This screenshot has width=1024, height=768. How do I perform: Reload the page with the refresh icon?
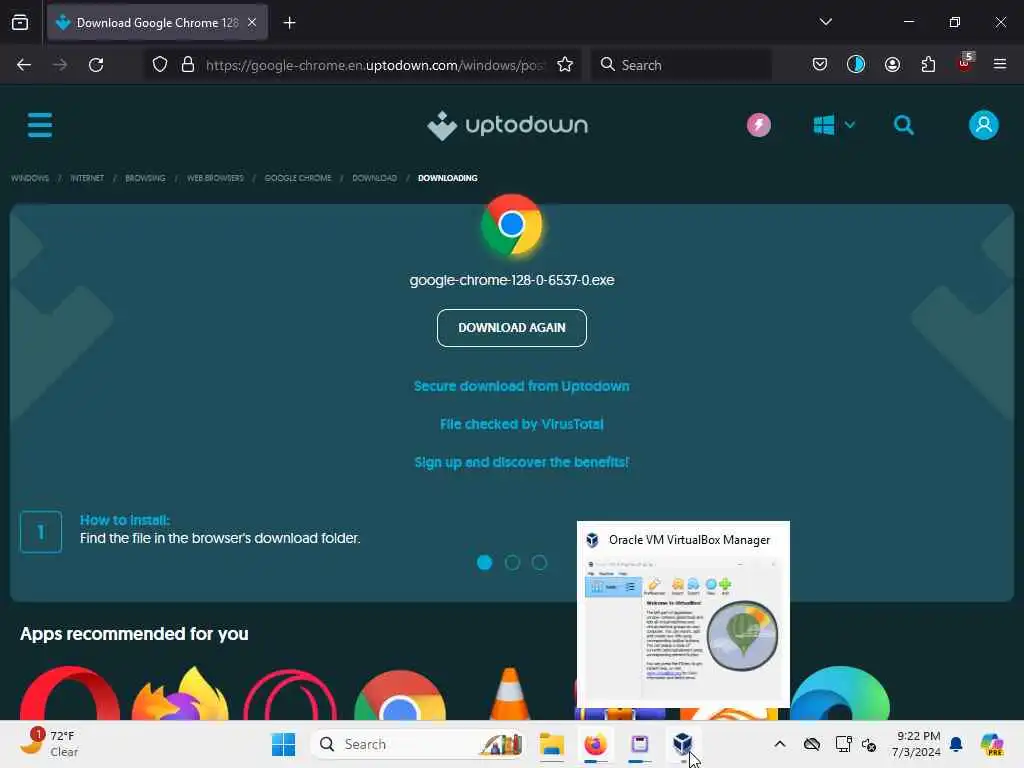96,65
